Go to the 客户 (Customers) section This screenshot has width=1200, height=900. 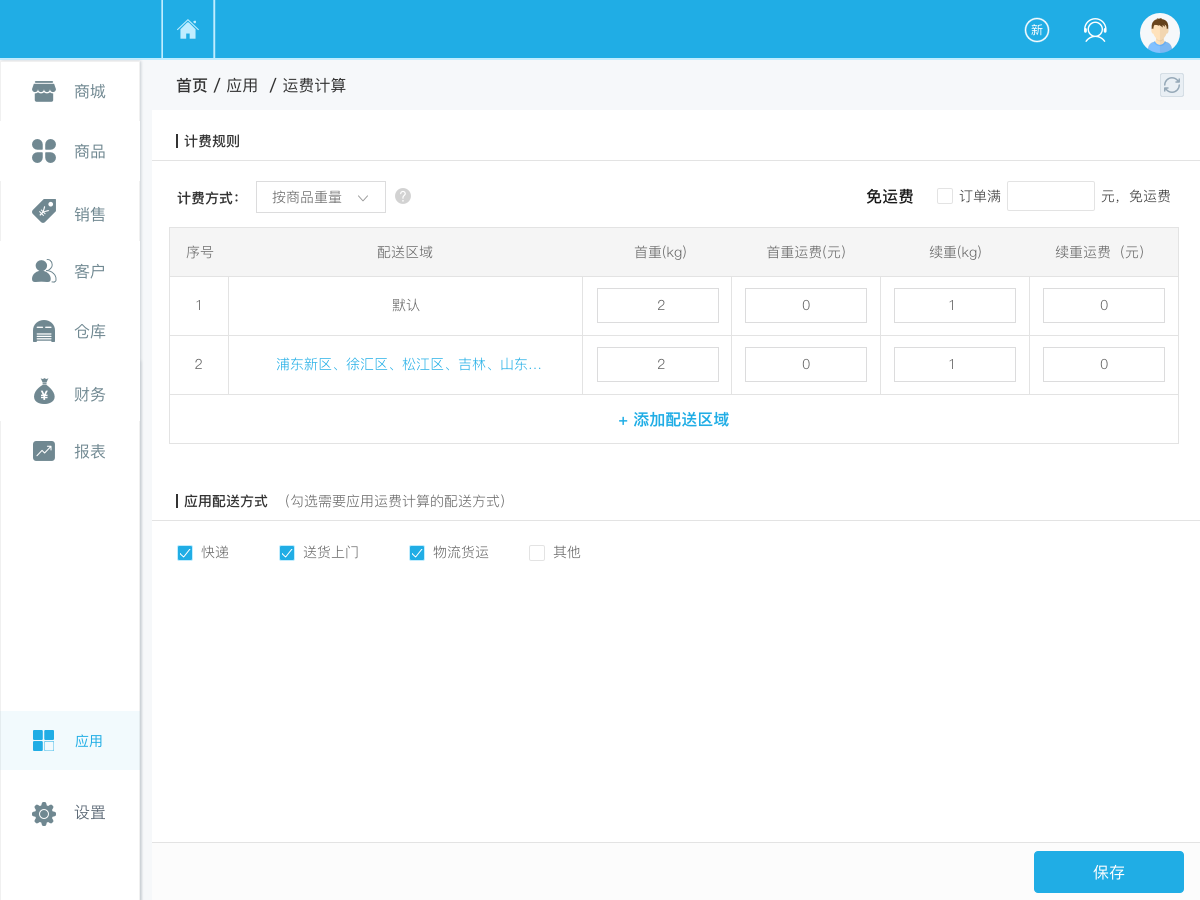tap(70, 271)
